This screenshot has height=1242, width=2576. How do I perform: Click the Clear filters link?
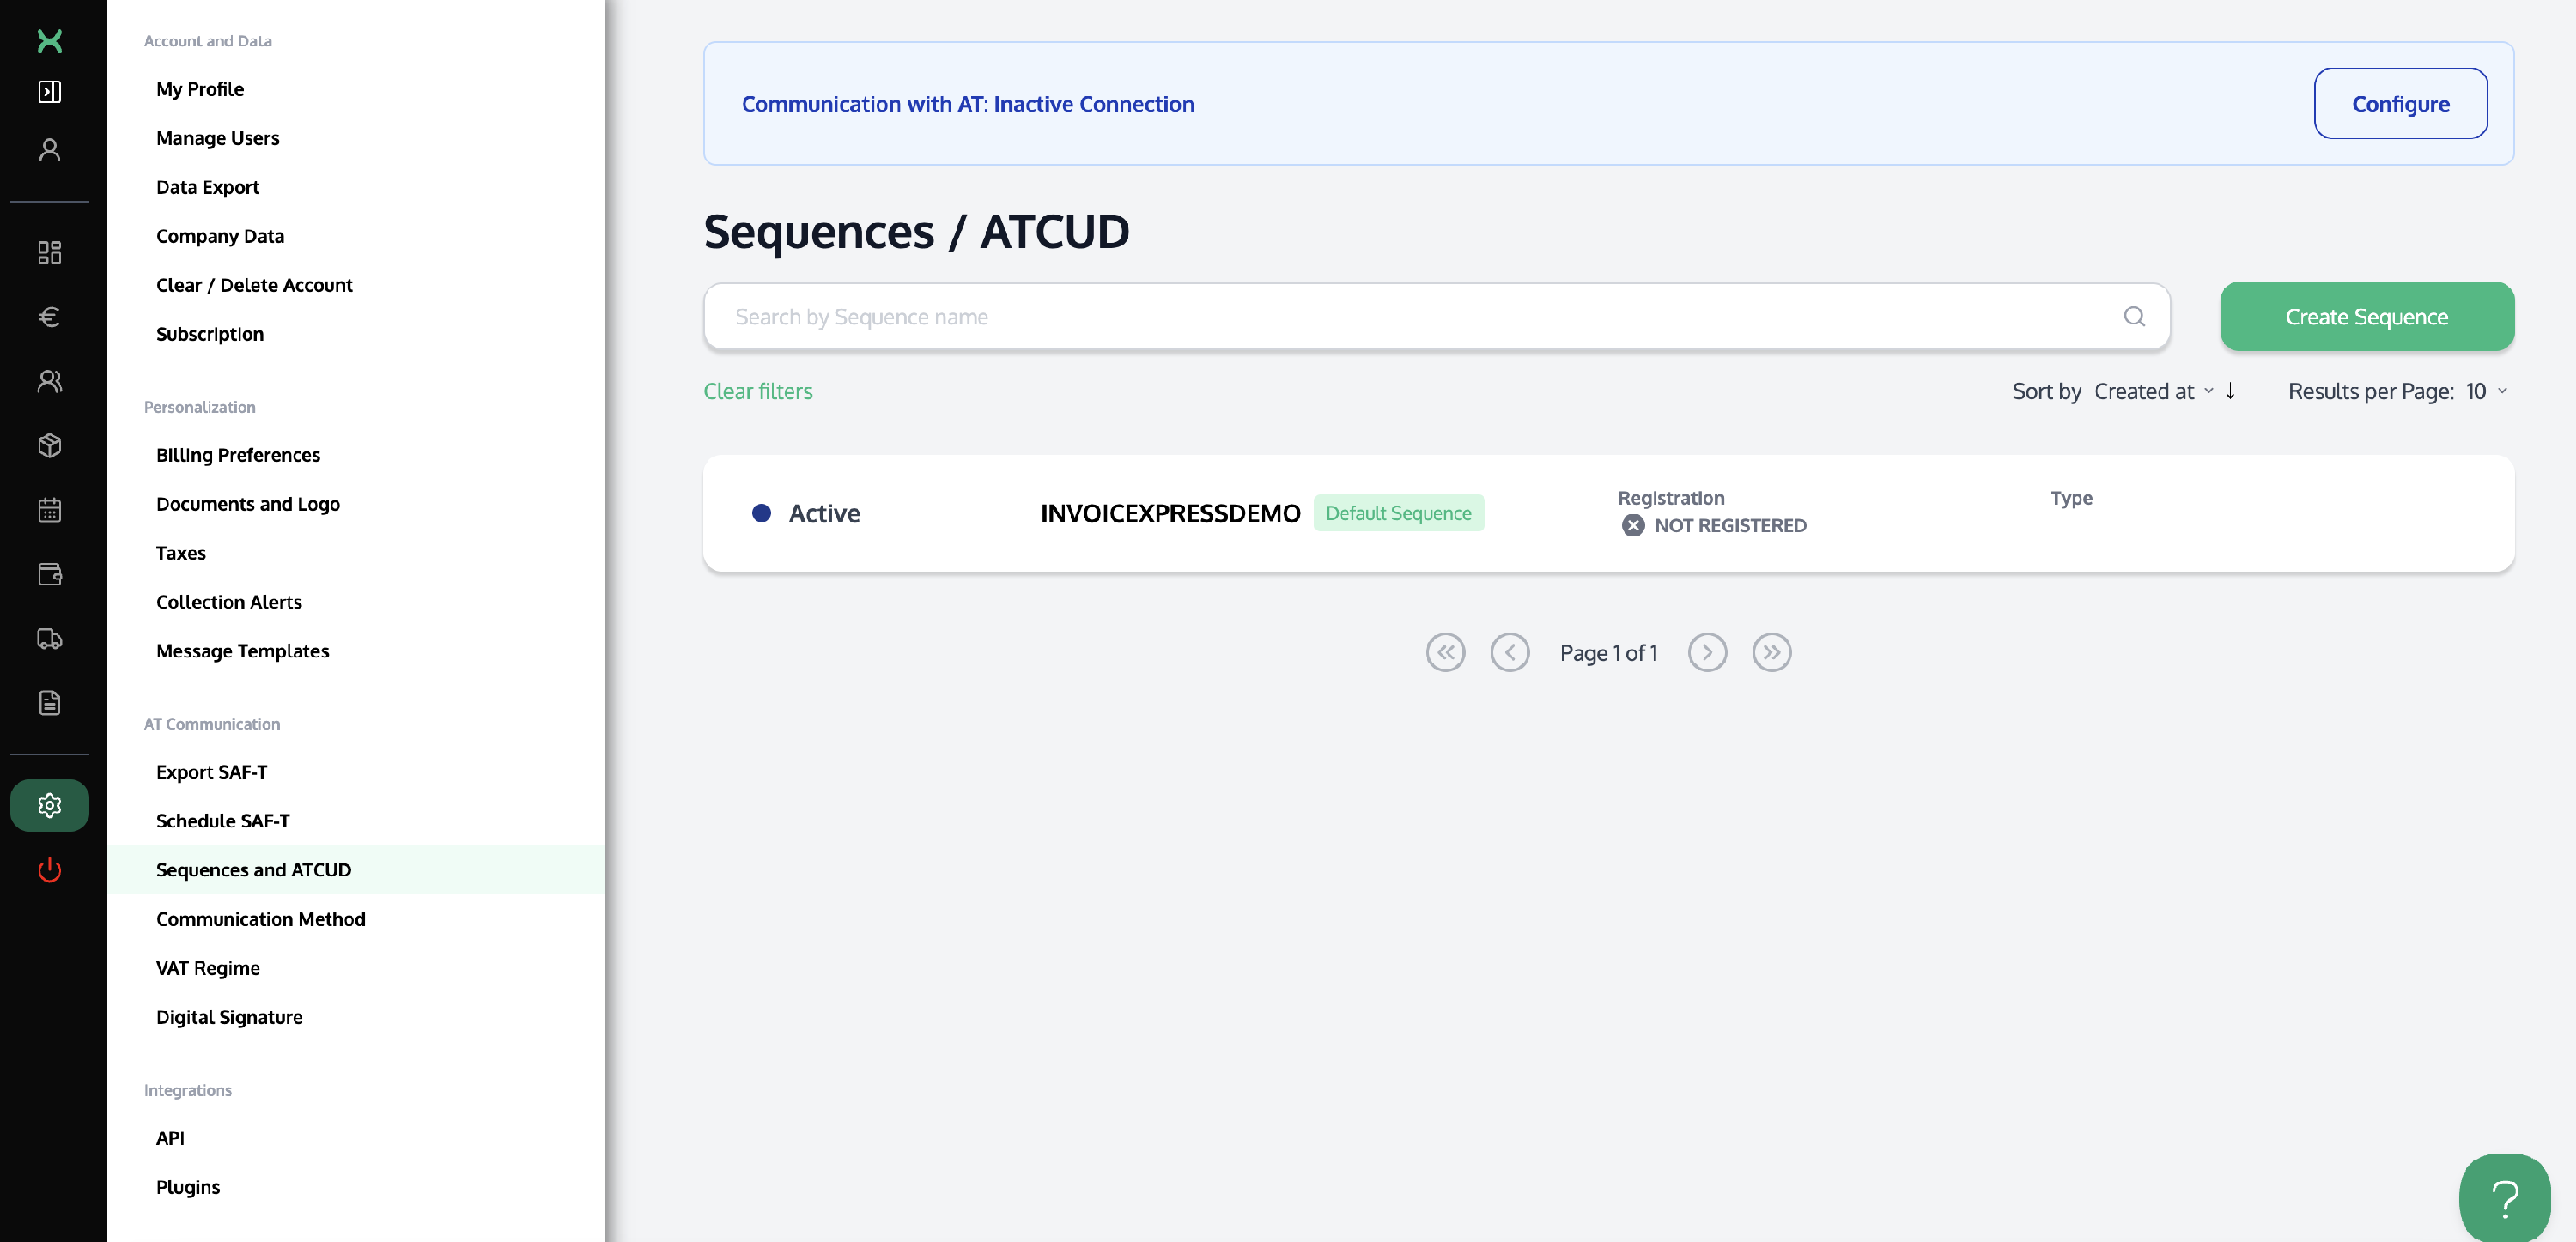(757, 391)
